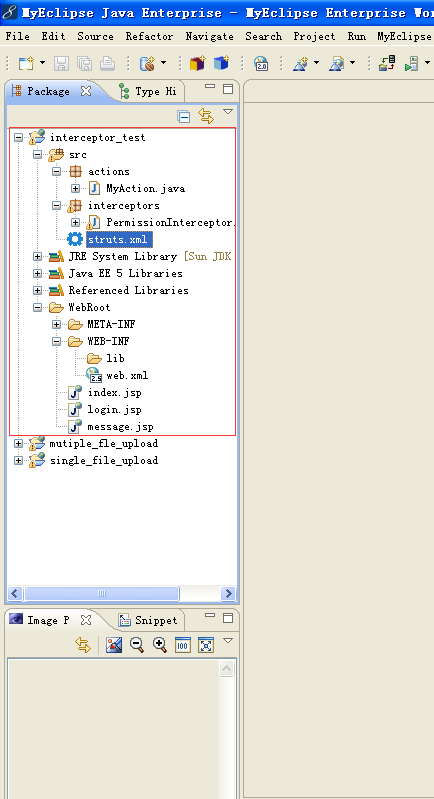Maximize the Package explorer panel
Viewport: 434px width, 799px height.
228,89
